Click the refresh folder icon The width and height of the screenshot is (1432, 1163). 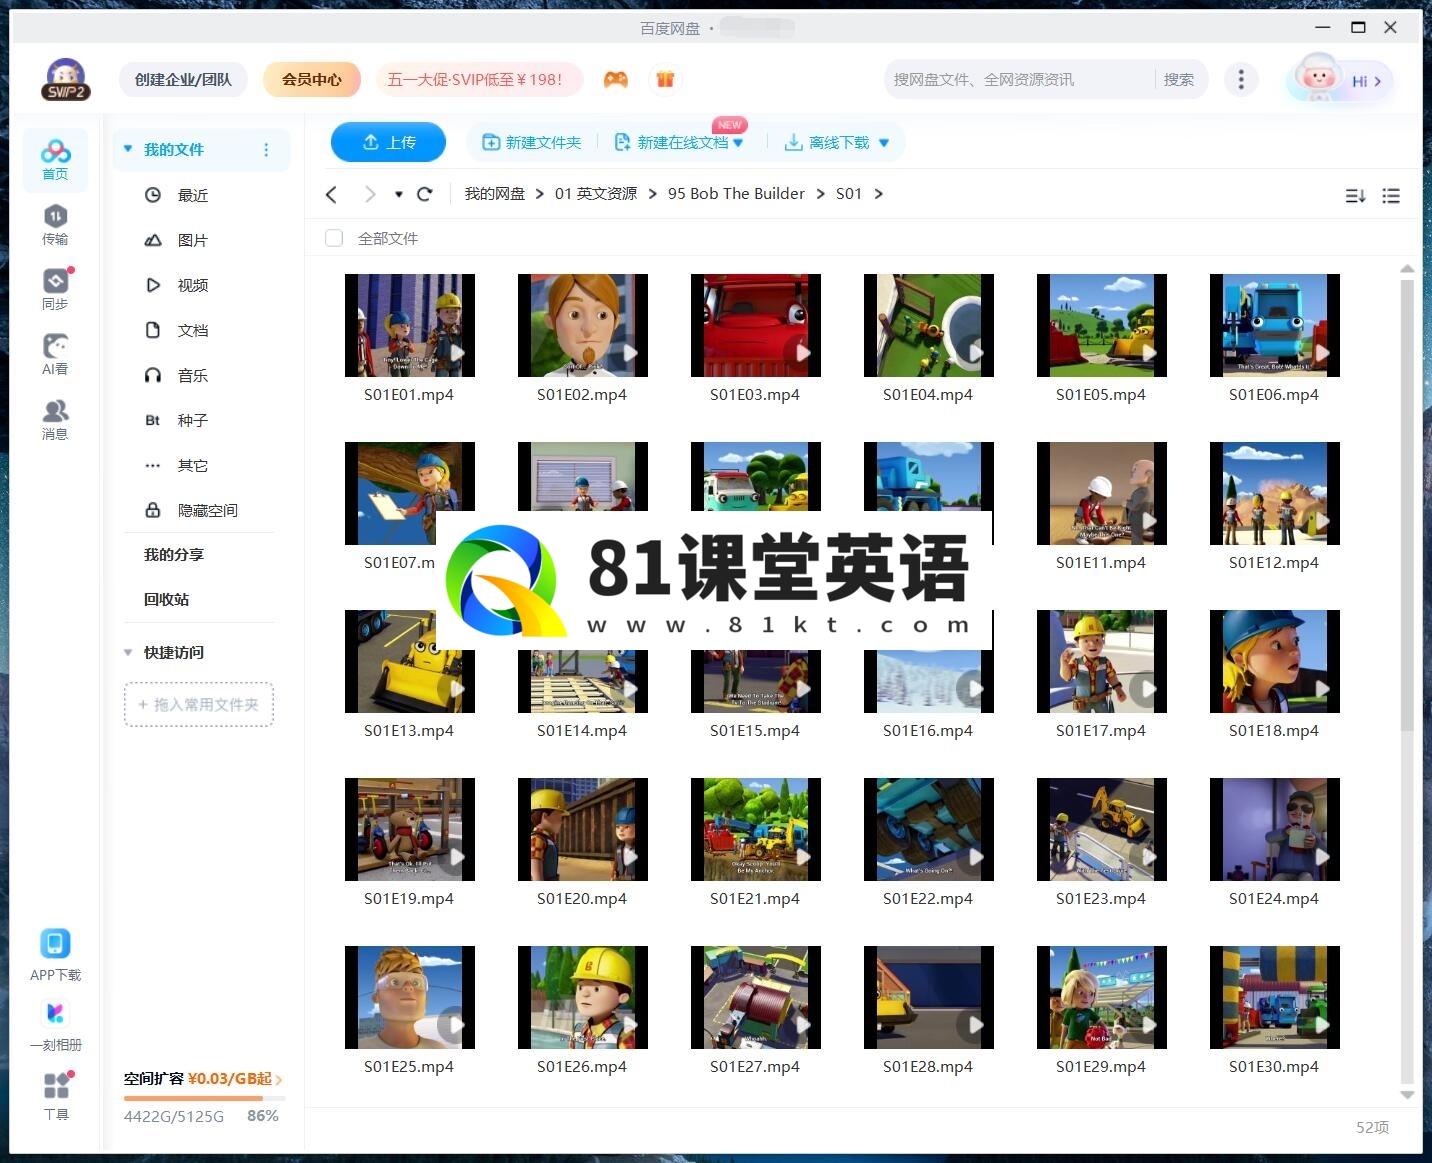click(x=424, y=194)
